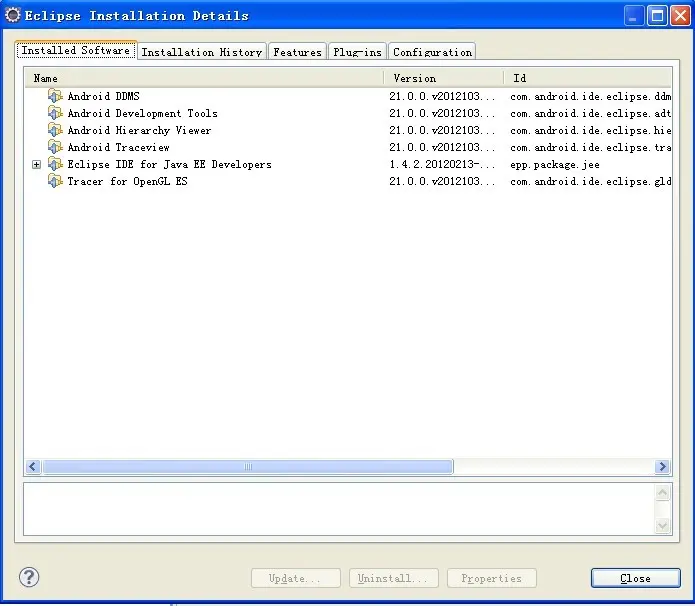Open the help question mark icon
This screenshot has height=606, width=695.
coord(29,577)
